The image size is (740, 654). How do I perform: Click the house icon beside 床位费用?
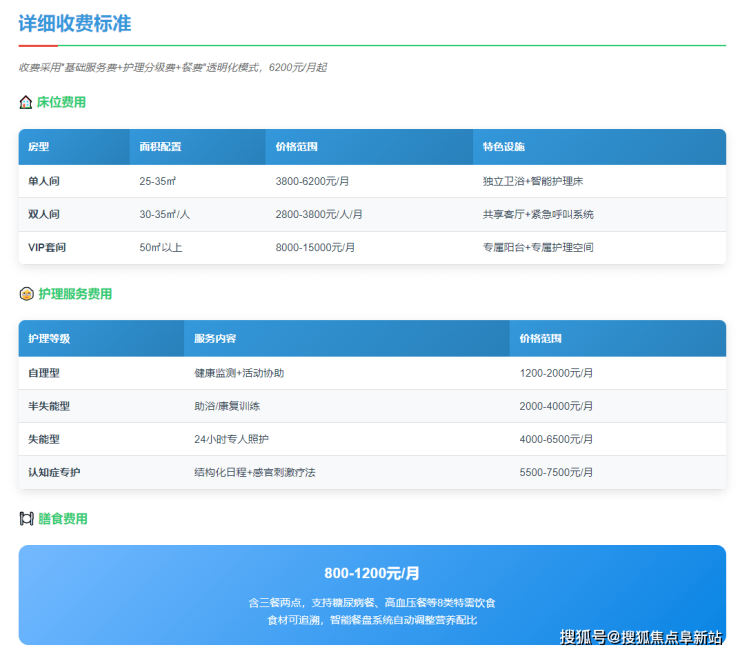click(26, 102)
